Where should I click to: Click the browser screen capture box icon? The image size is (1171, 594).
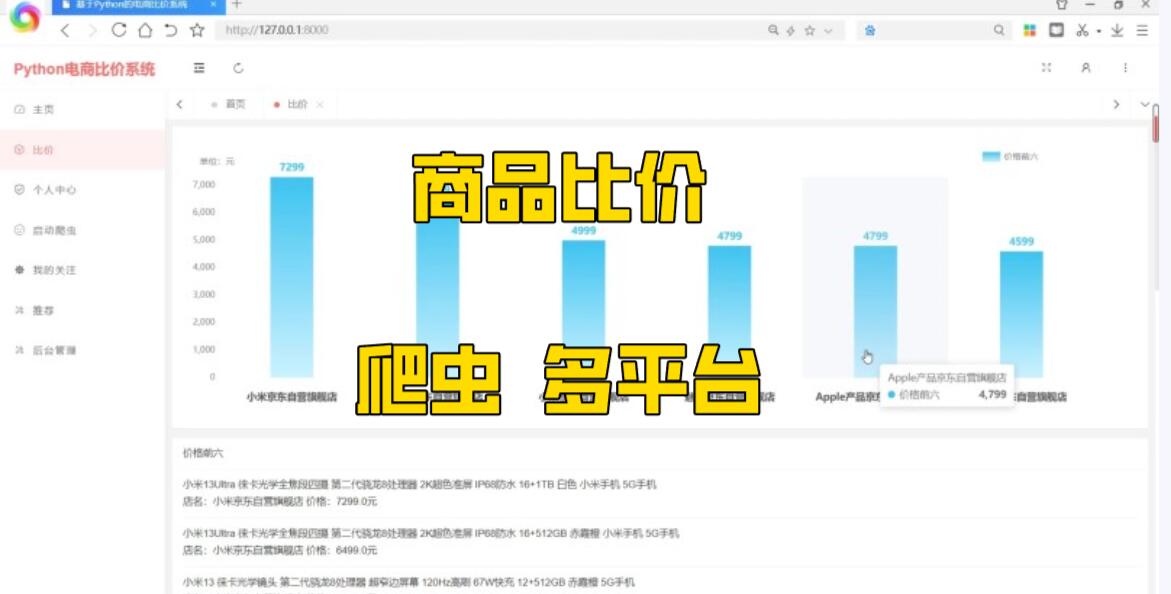1056,30
